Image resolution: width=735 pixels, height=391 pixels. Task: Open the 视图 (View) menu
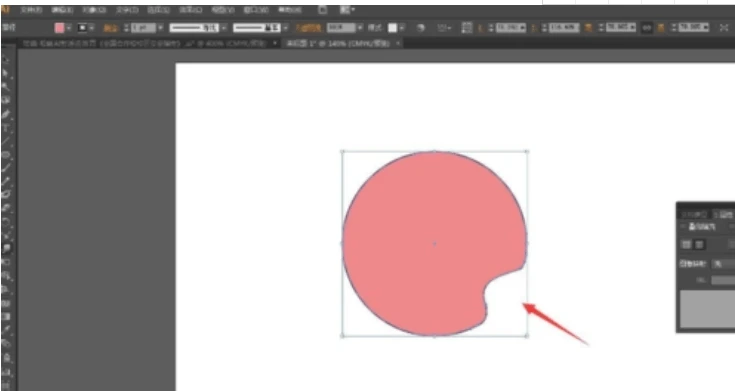(x=223, y=10)
